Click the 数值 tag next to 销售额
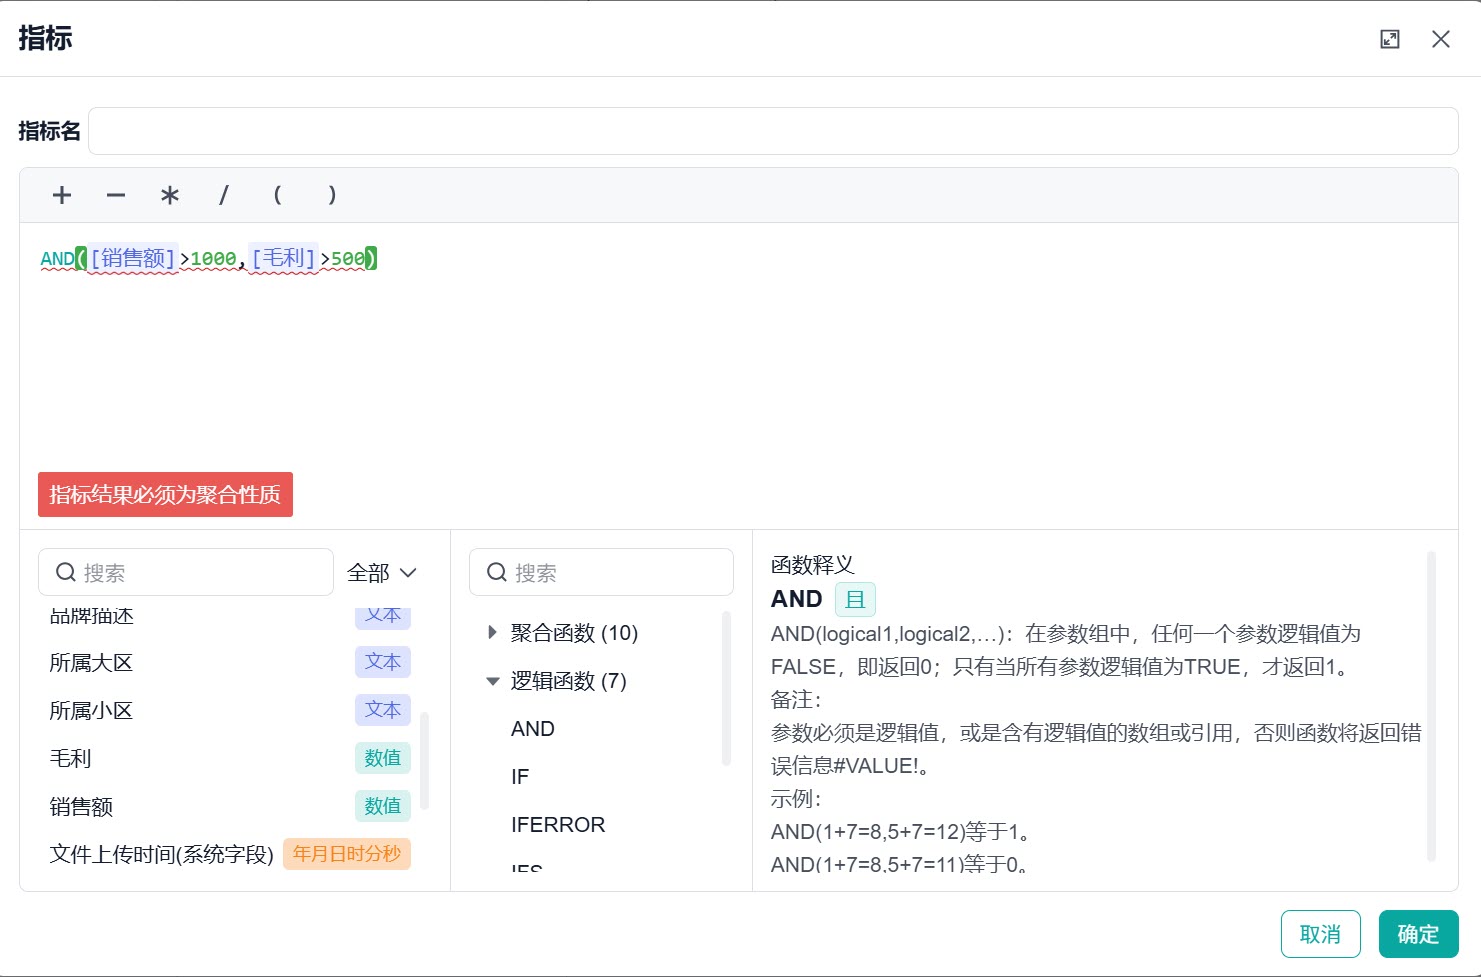The height and width of the screenshot is (977, 1481). (383, 806)
